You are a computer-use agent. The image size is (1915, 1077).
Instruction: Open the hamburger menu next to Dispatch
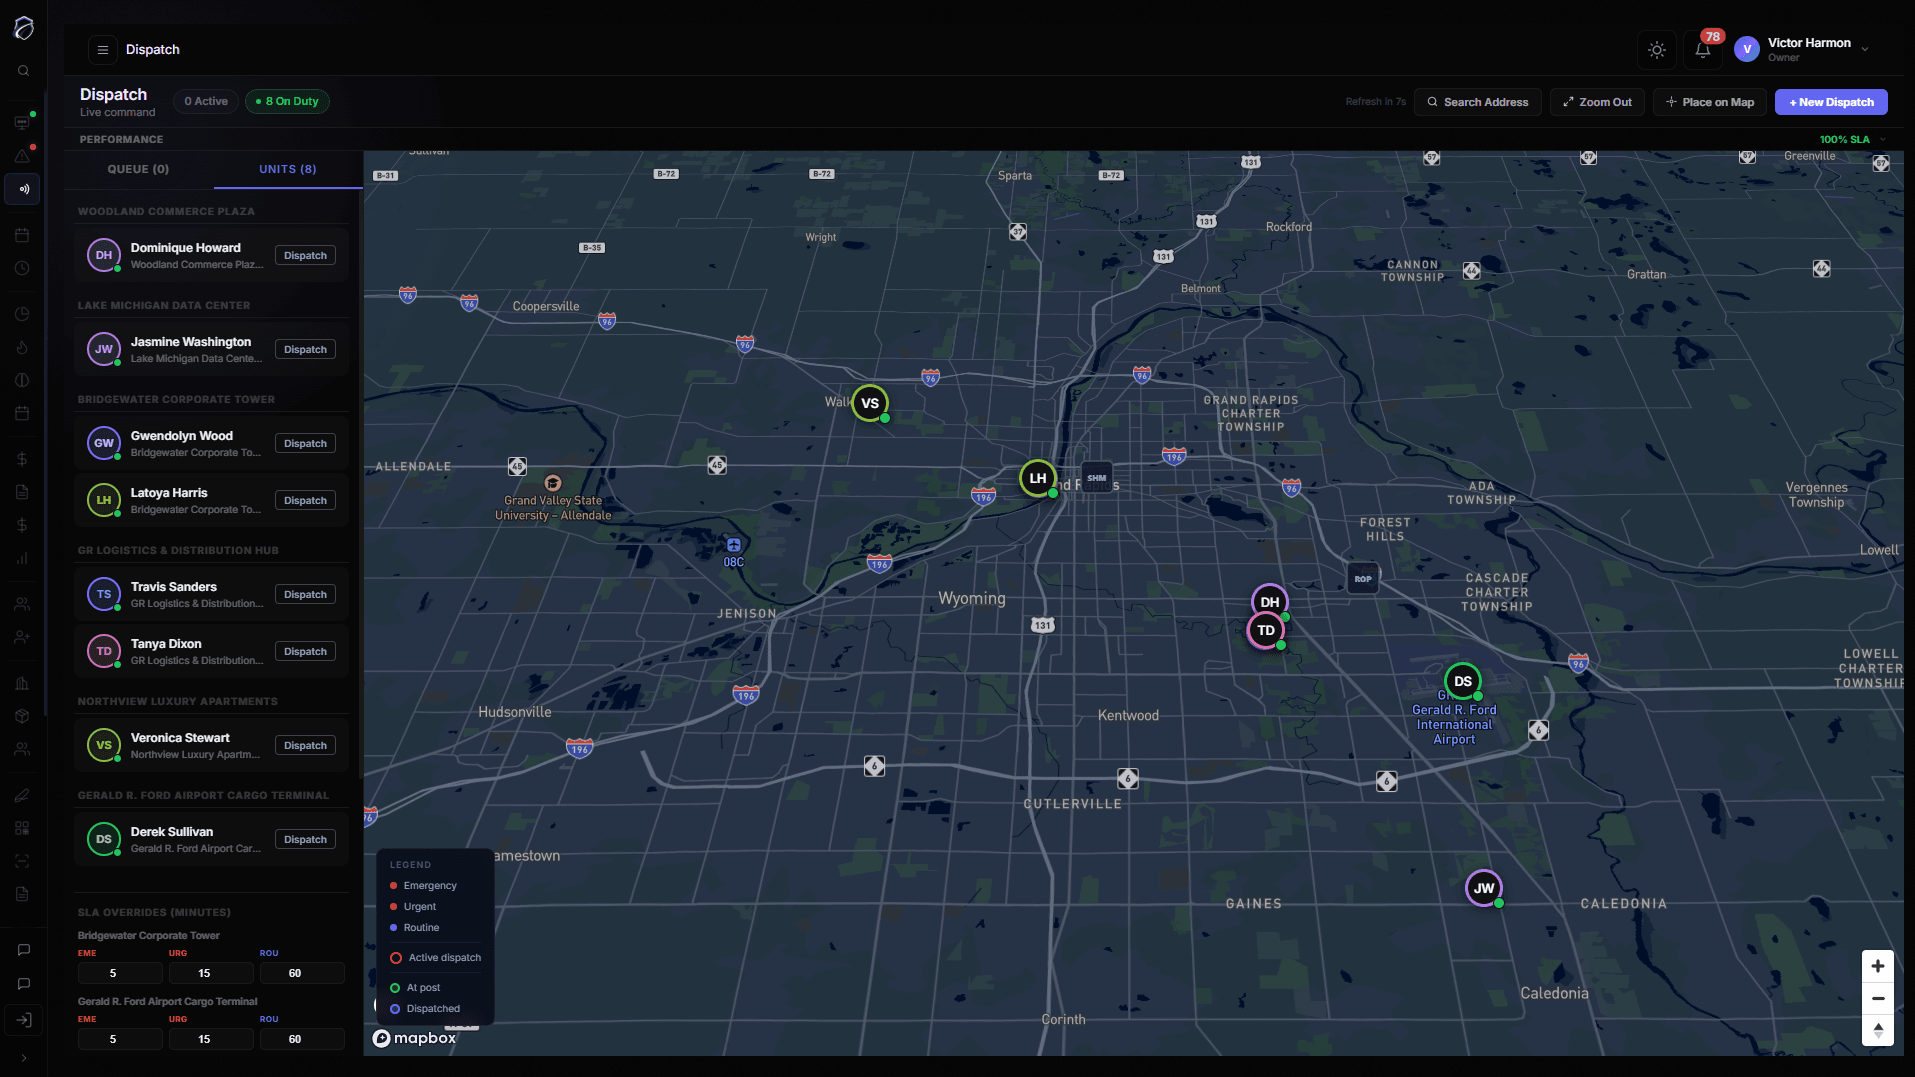pyautogui.click(x=102, y=50)
